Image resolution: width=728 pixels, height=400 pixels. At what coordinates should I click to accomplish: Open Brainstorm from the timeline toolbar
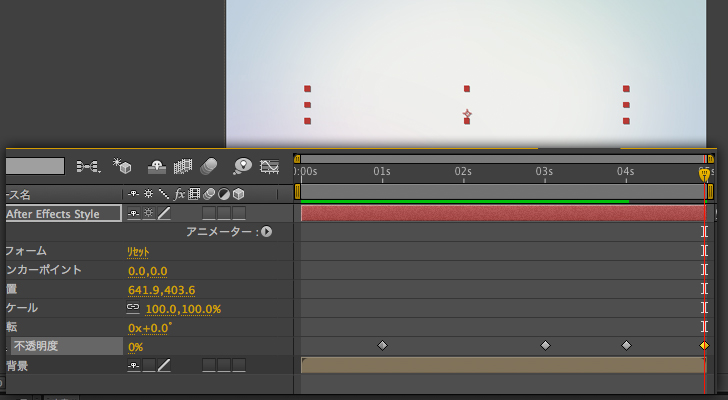pos(243,166)
